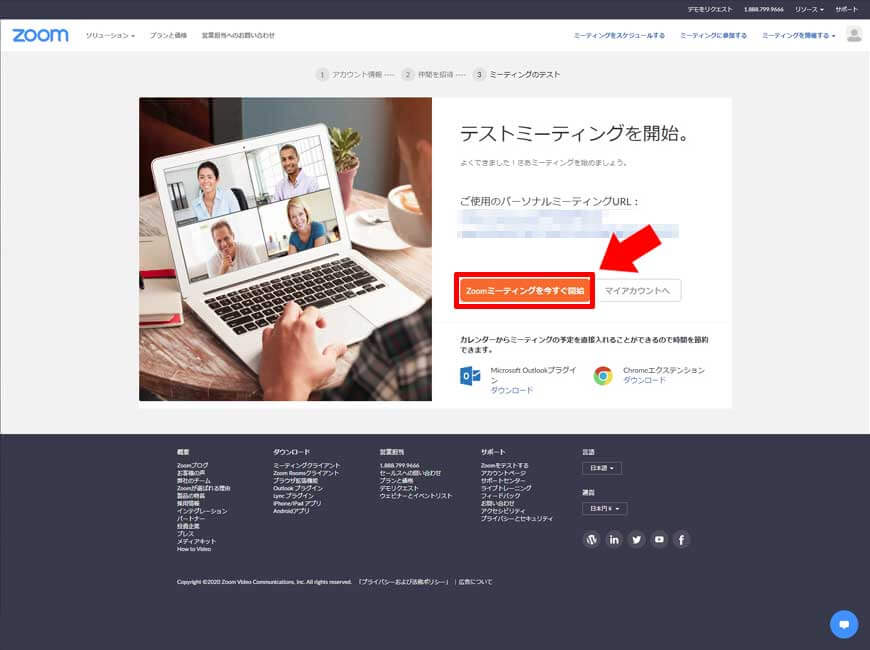Open the メディアキット footer link
Screen dimensions: 870x650
coord(196,541)
